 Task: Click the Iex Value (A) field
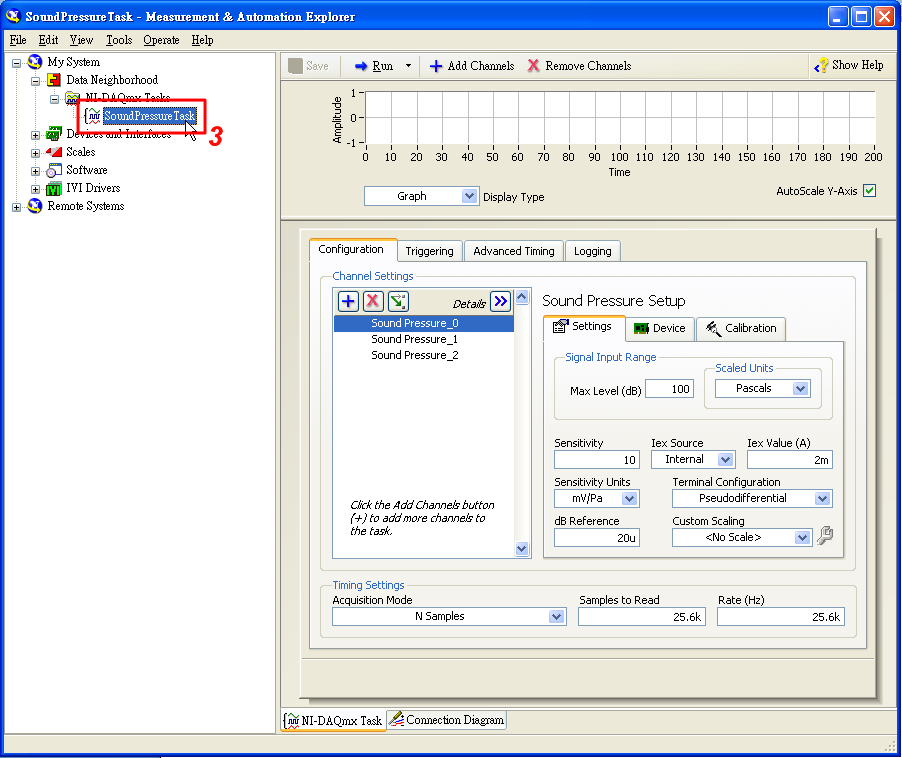point(789,460)
